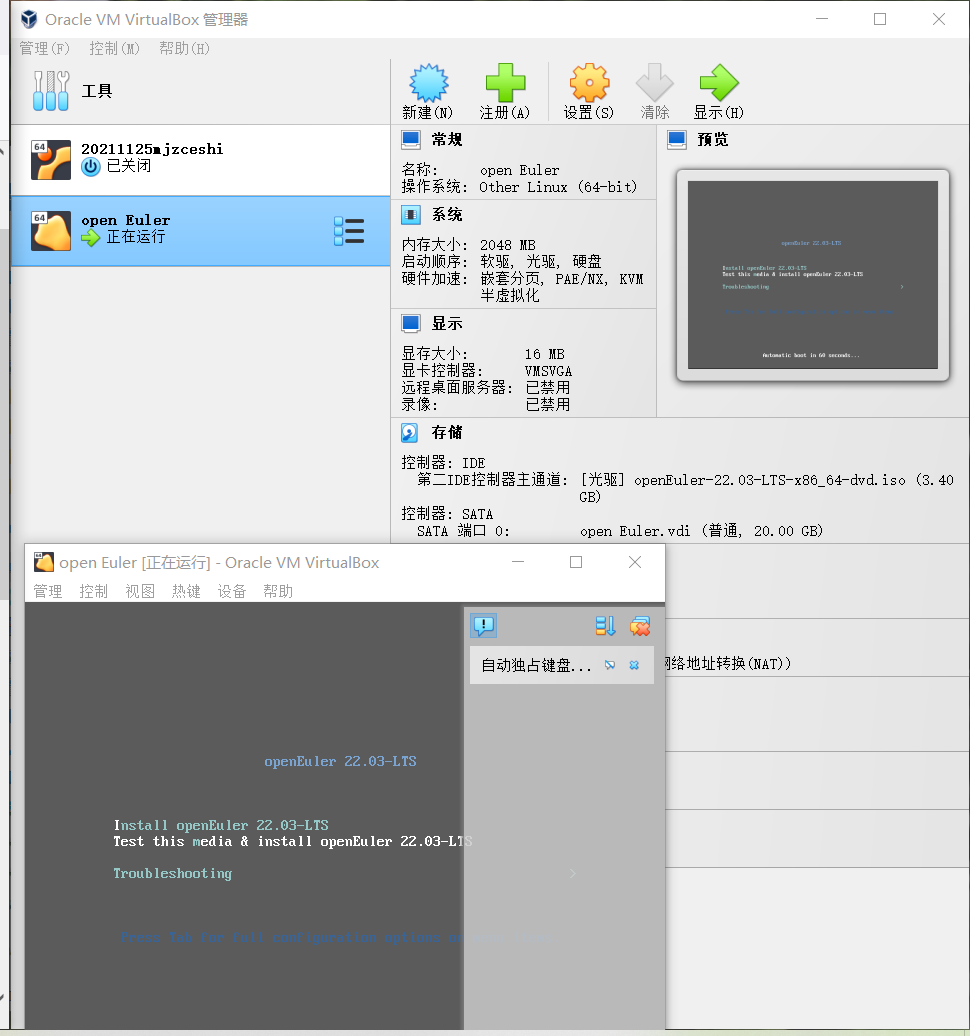Click the system section chip icon
The image size is (970, 1036).
pyautogui.click(x=411, y=215)
